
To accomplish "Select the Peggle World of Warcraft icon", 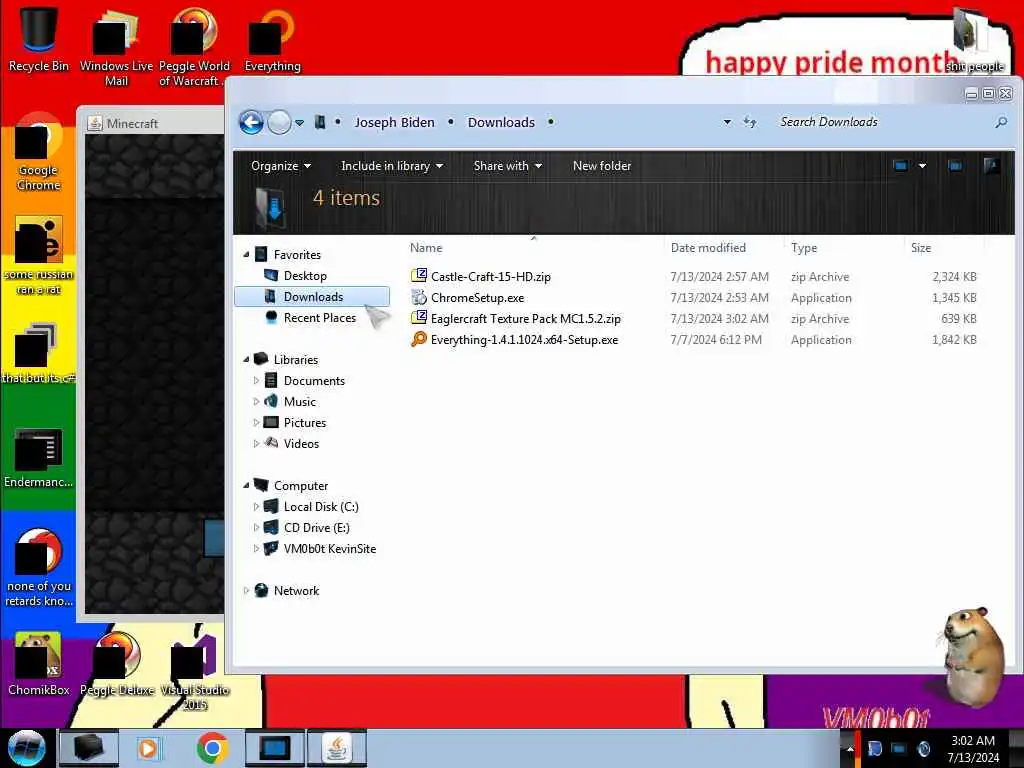I will pos(193,47).
